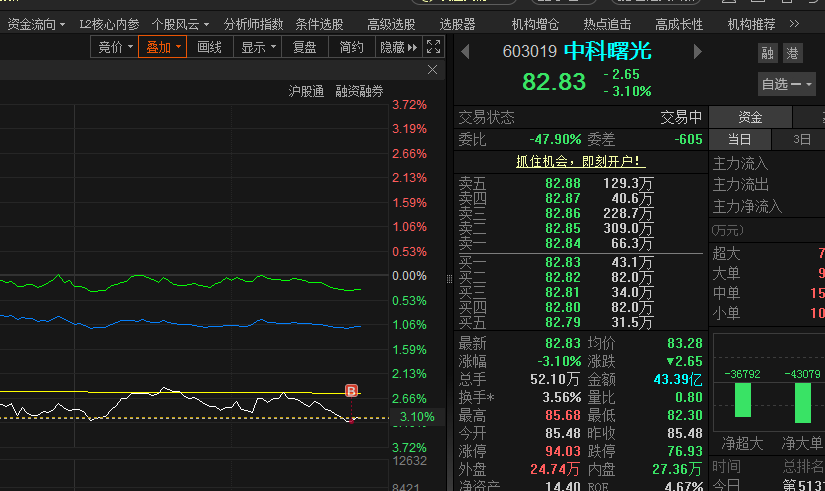This screenshot has height=491, width=825.
Task: Click the 隐藏 hide panel button
Action: (398, 47)
